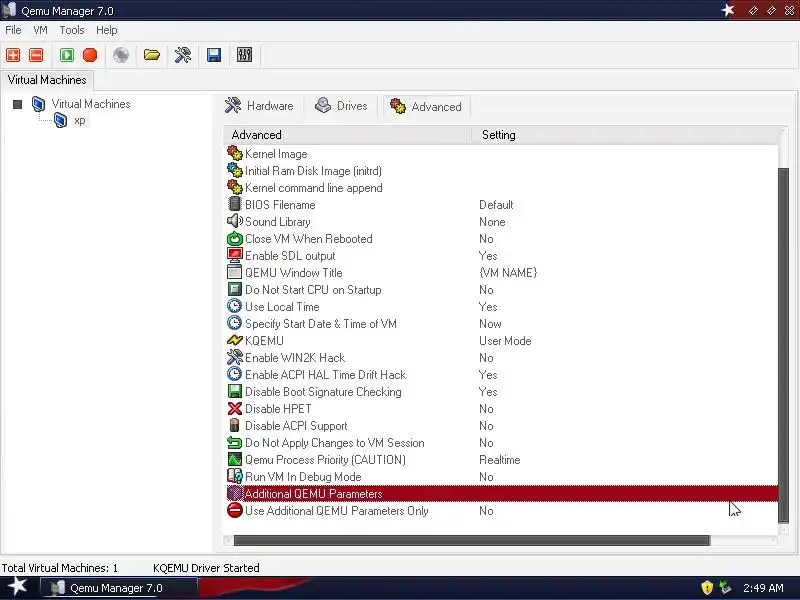Viewport: 800px width, 600px height.
Task: Switch to the Drives tab
Action: pos(341,106)
